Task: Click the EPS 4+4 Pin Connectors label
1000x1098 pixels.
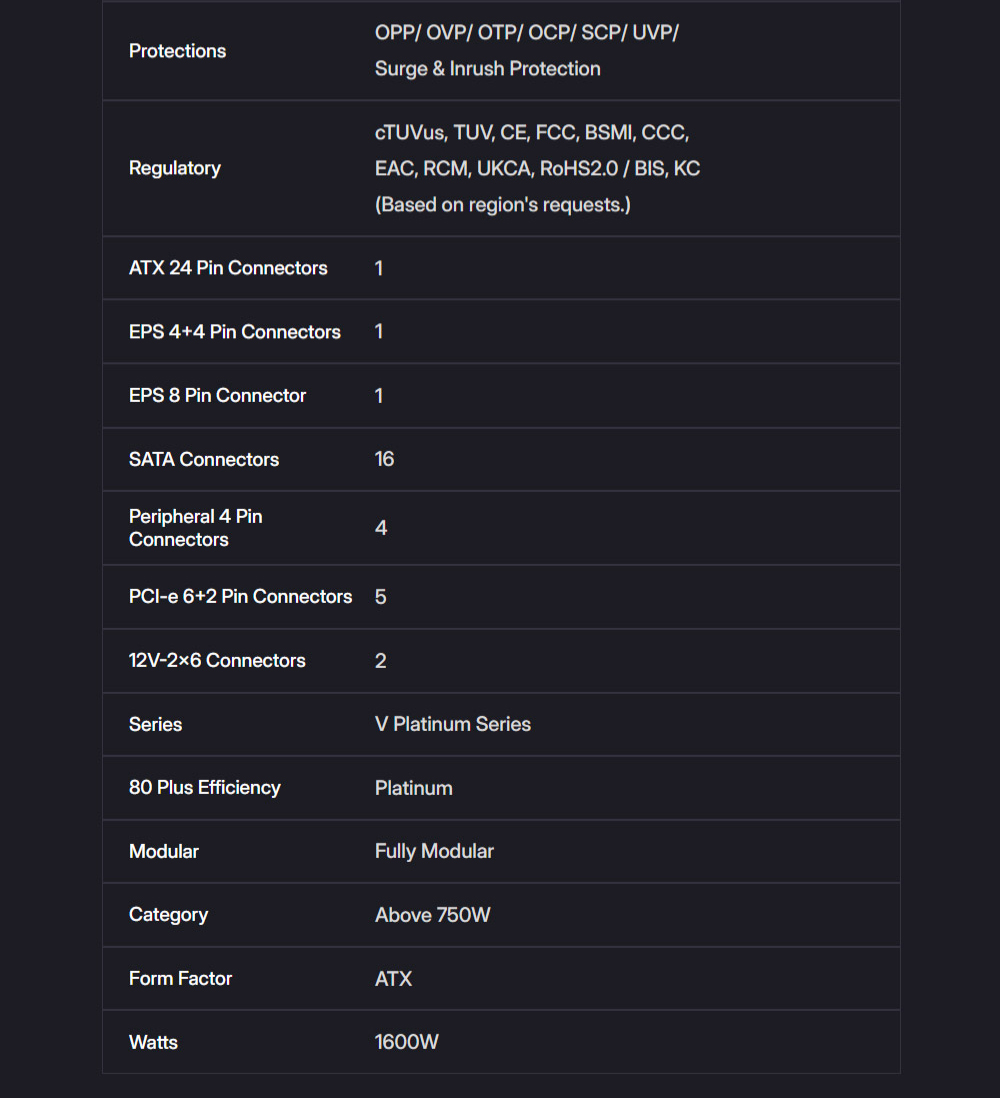Action: (235, 332)
